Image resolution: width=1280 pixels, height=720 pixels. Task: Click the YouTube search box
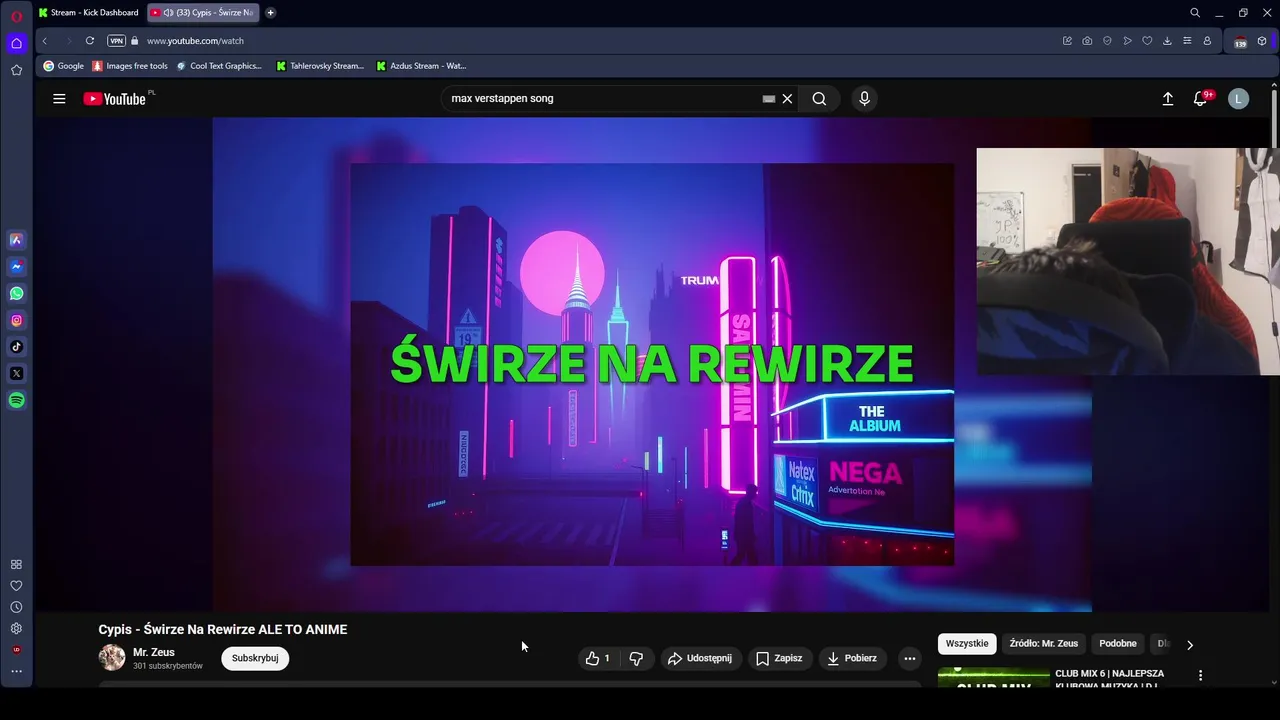[600, 99]
